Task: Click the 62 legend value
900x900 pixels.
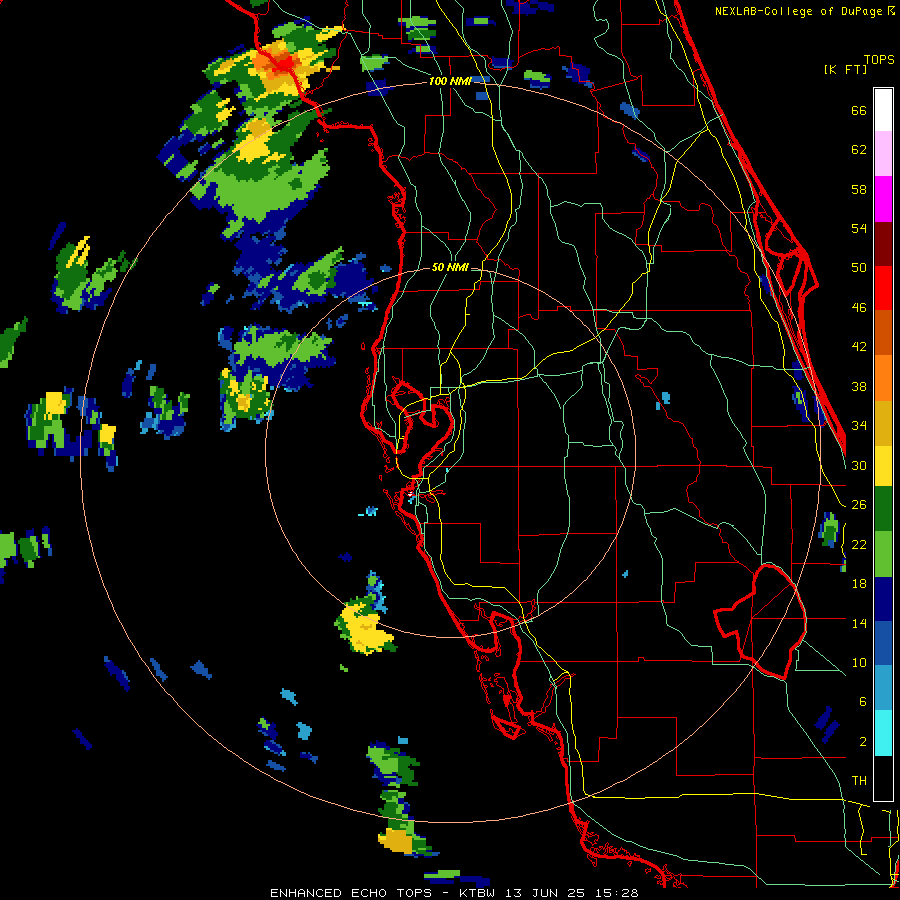Action: pos(859,150)
